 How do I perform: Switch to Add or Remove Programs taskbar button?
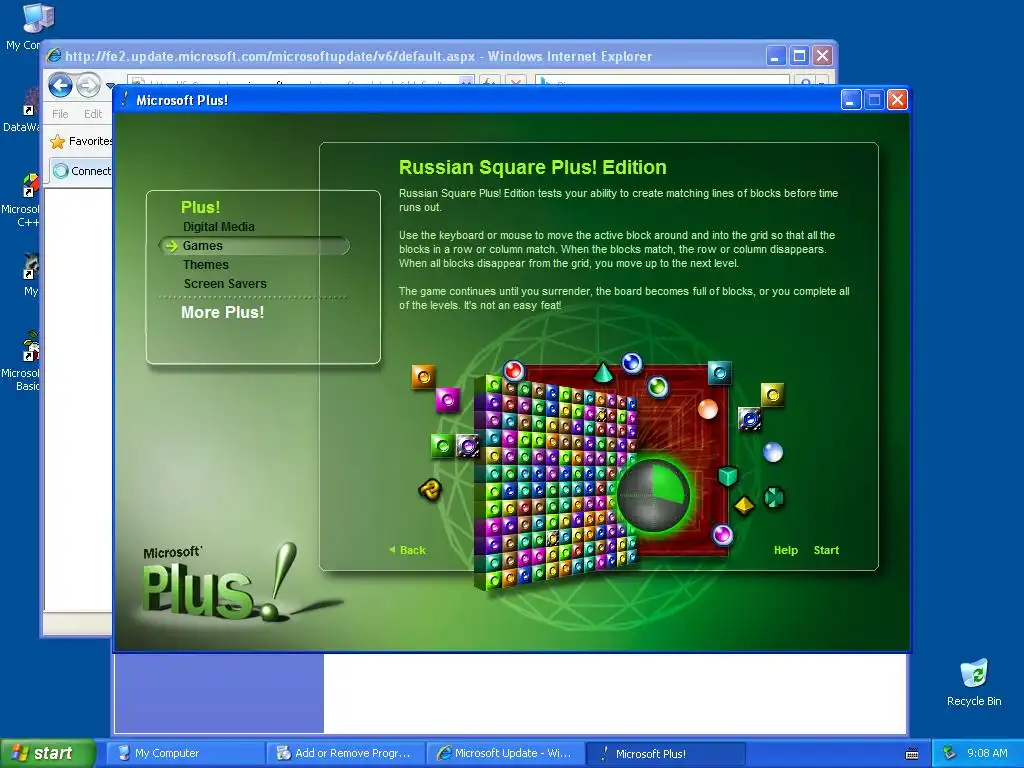tap(345, 754)
